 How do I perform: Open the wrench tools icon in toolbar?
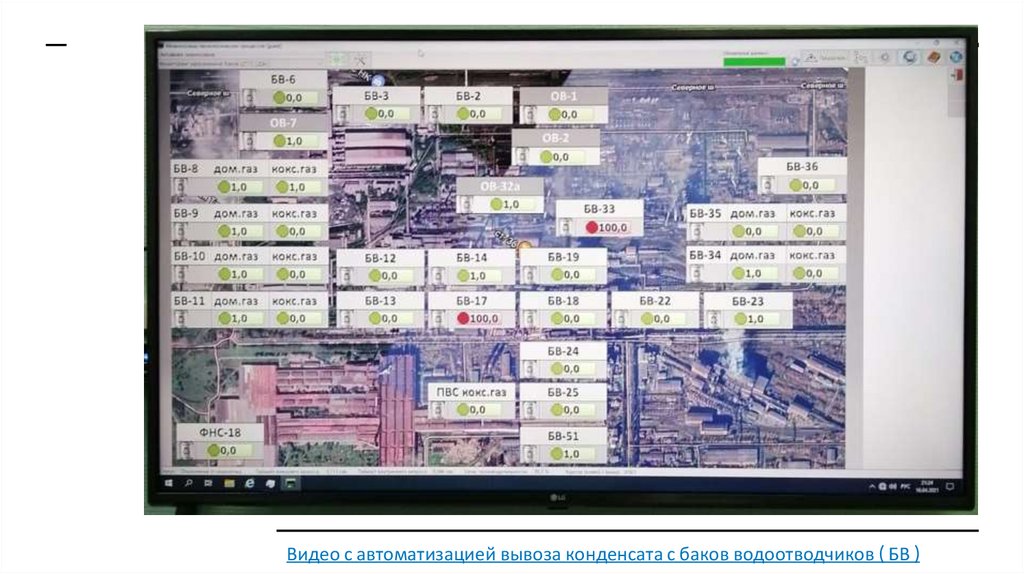tap(360, 60)
